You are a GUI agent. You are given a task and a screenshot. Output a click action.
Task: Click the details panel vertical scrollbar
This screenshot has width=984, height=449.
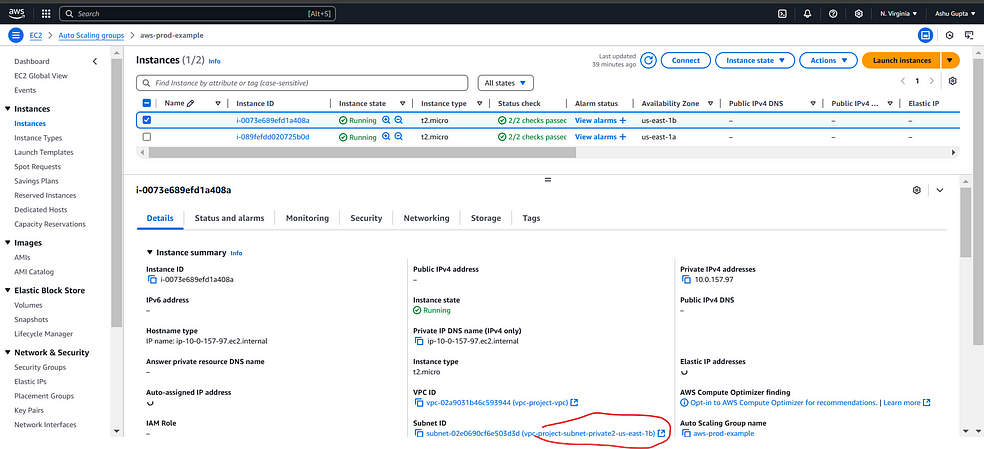(x=965, y=223)
